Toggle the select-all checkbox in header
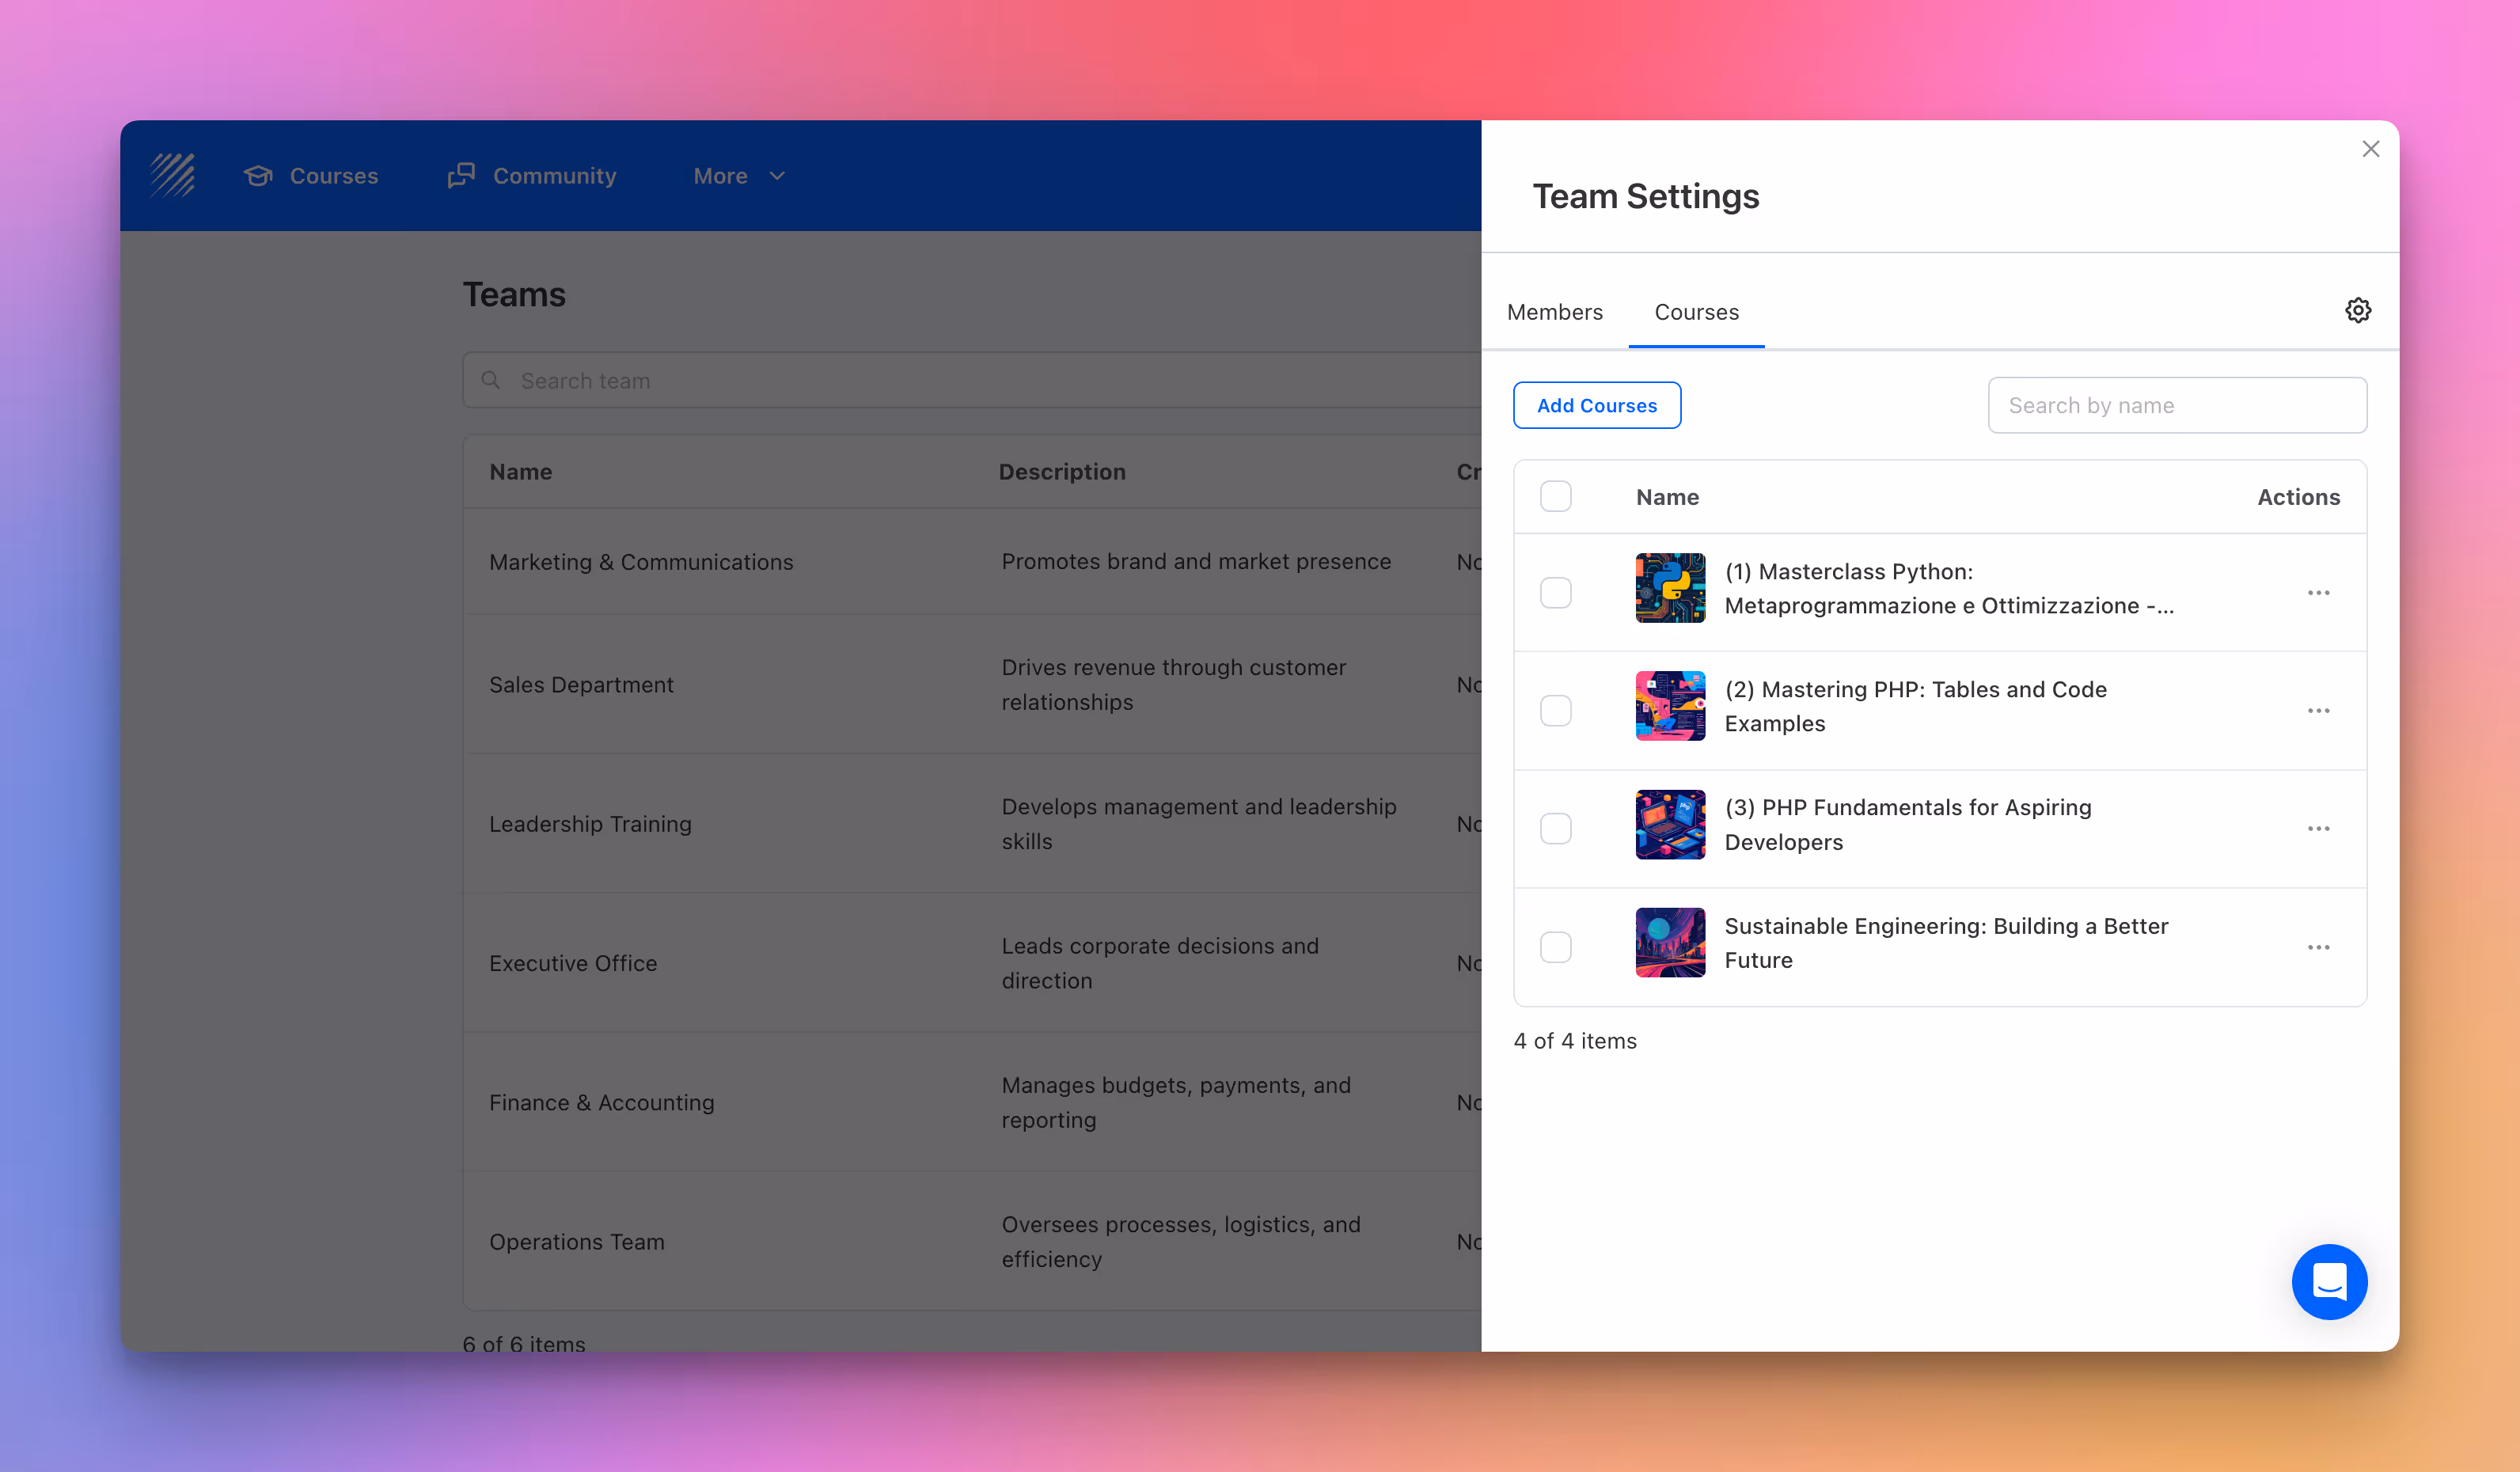Screen dimensions: 2520x1472 [1555, 497]
